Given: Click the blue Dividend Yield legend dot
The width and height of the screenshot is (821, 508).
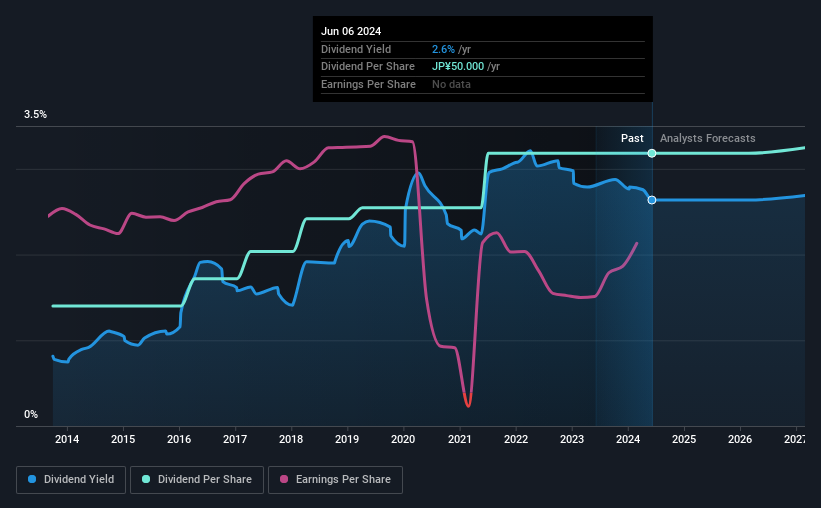Looking at the screenshot, I should click(x=32, y=479).
